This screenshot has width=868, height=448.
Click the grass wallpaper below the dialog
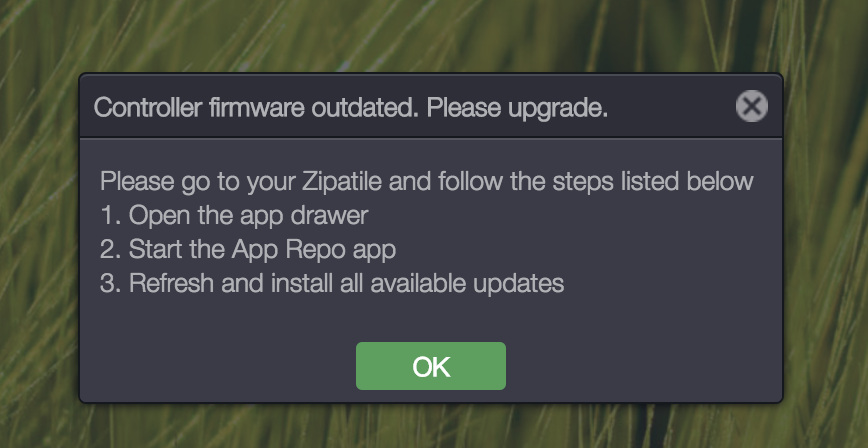(430, 426)
